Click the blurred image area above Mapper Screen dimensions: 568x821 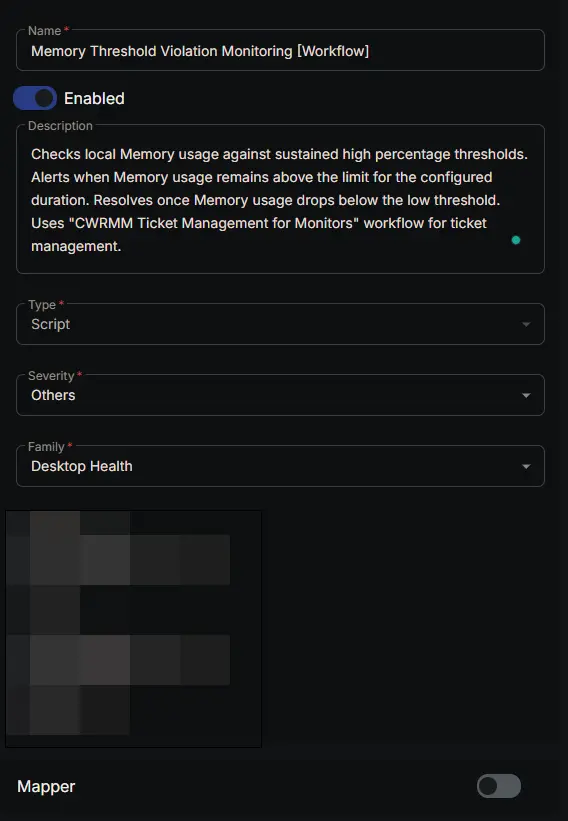[x=133, y=629]
